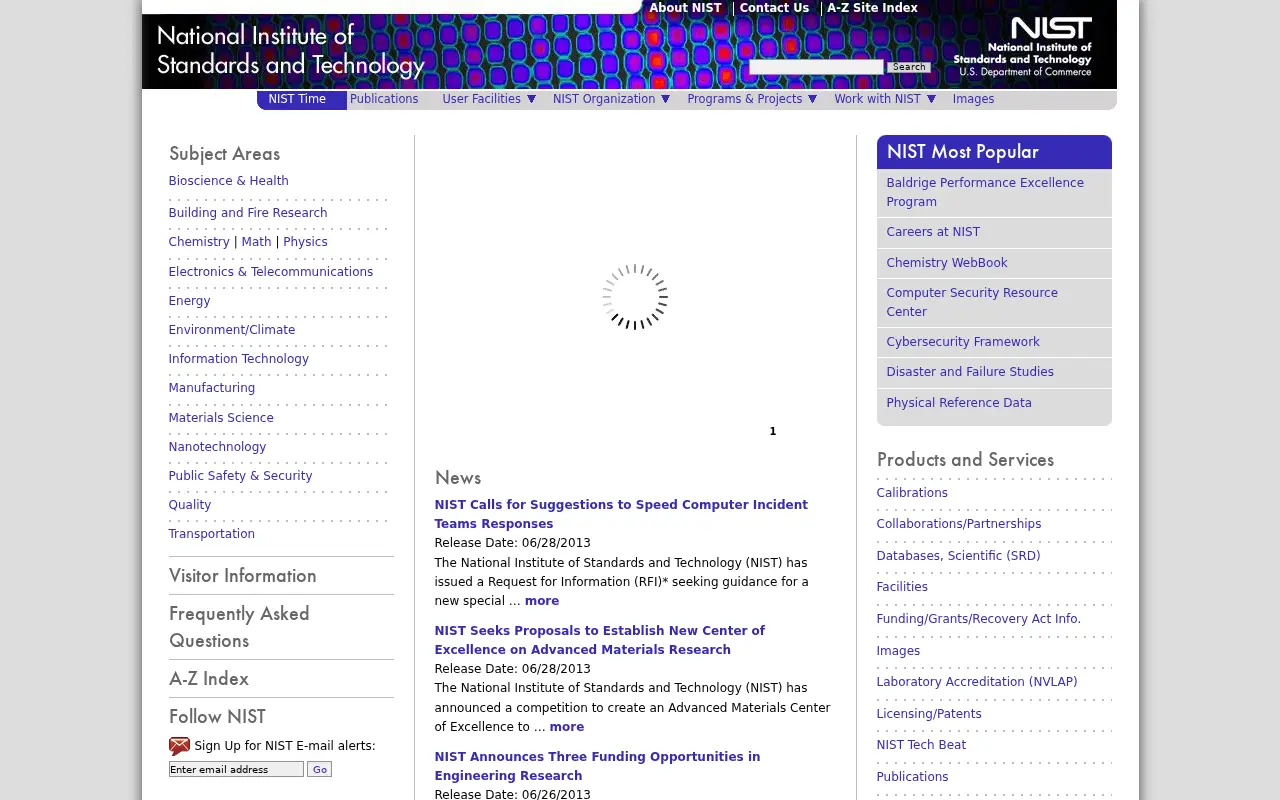Screen dimensions: 1280x800
Task: Click the NIST logo in header
Action: point(1022,47)
